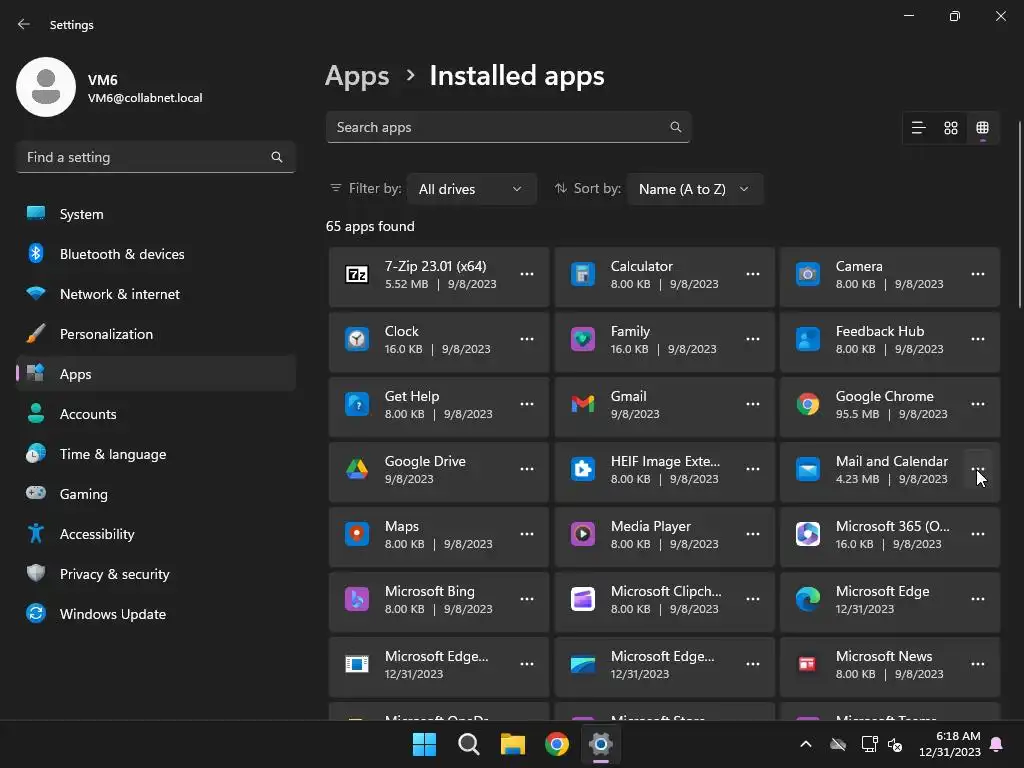1024x768 pixels.
Task: Click the Google Drive app icon
Action: point(357,469)
